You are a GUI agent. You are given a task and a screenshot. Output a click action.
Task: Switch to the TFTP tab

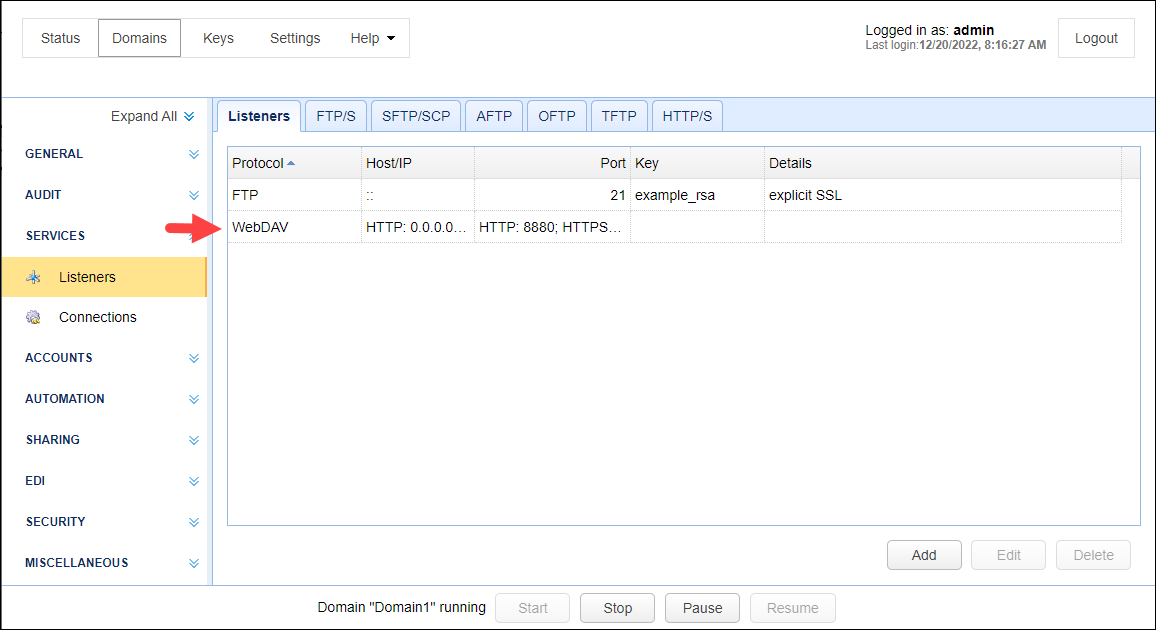point(619,116)
